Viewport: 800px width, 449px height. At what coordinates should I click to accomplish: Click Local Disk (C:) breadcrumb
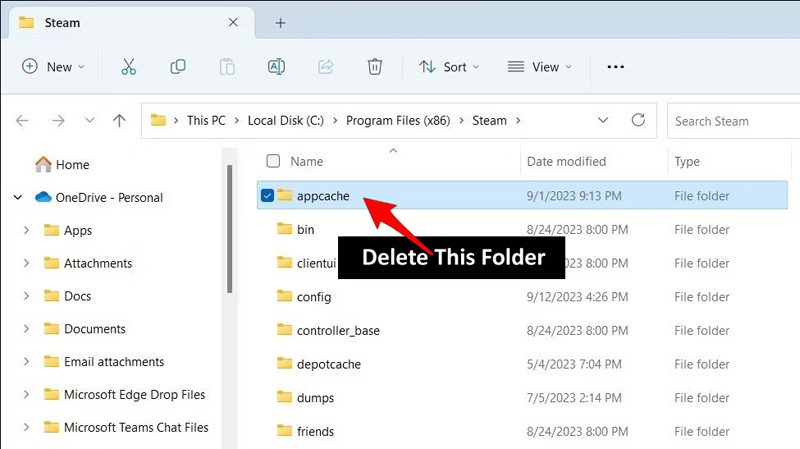(x=286, y=120)
